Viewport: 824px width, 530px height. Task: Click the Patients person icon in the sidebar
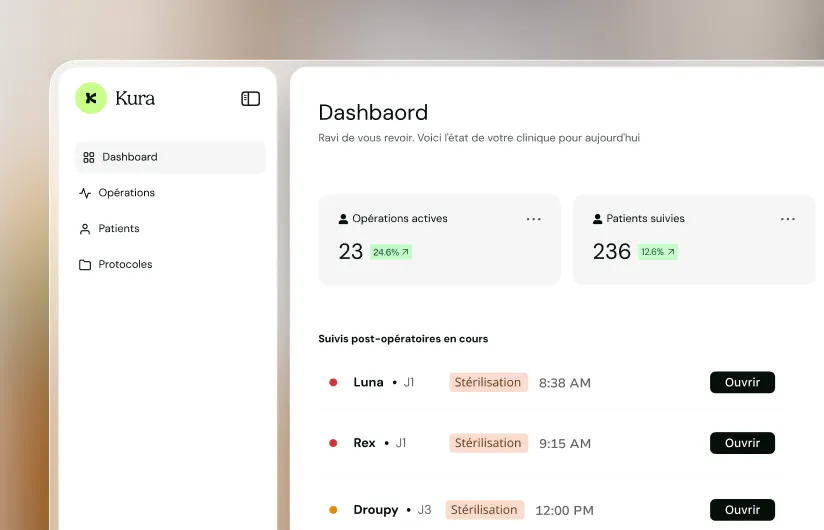click(85, 228)
